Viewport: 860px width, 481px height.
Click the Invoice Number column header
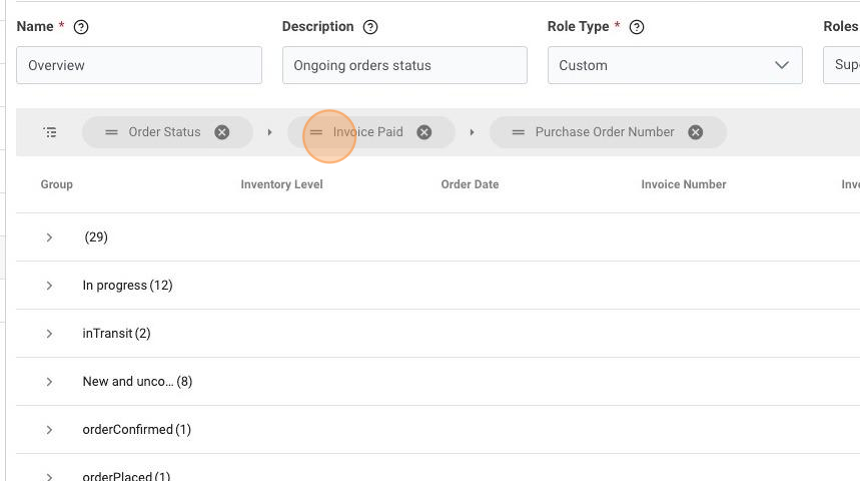683,184
